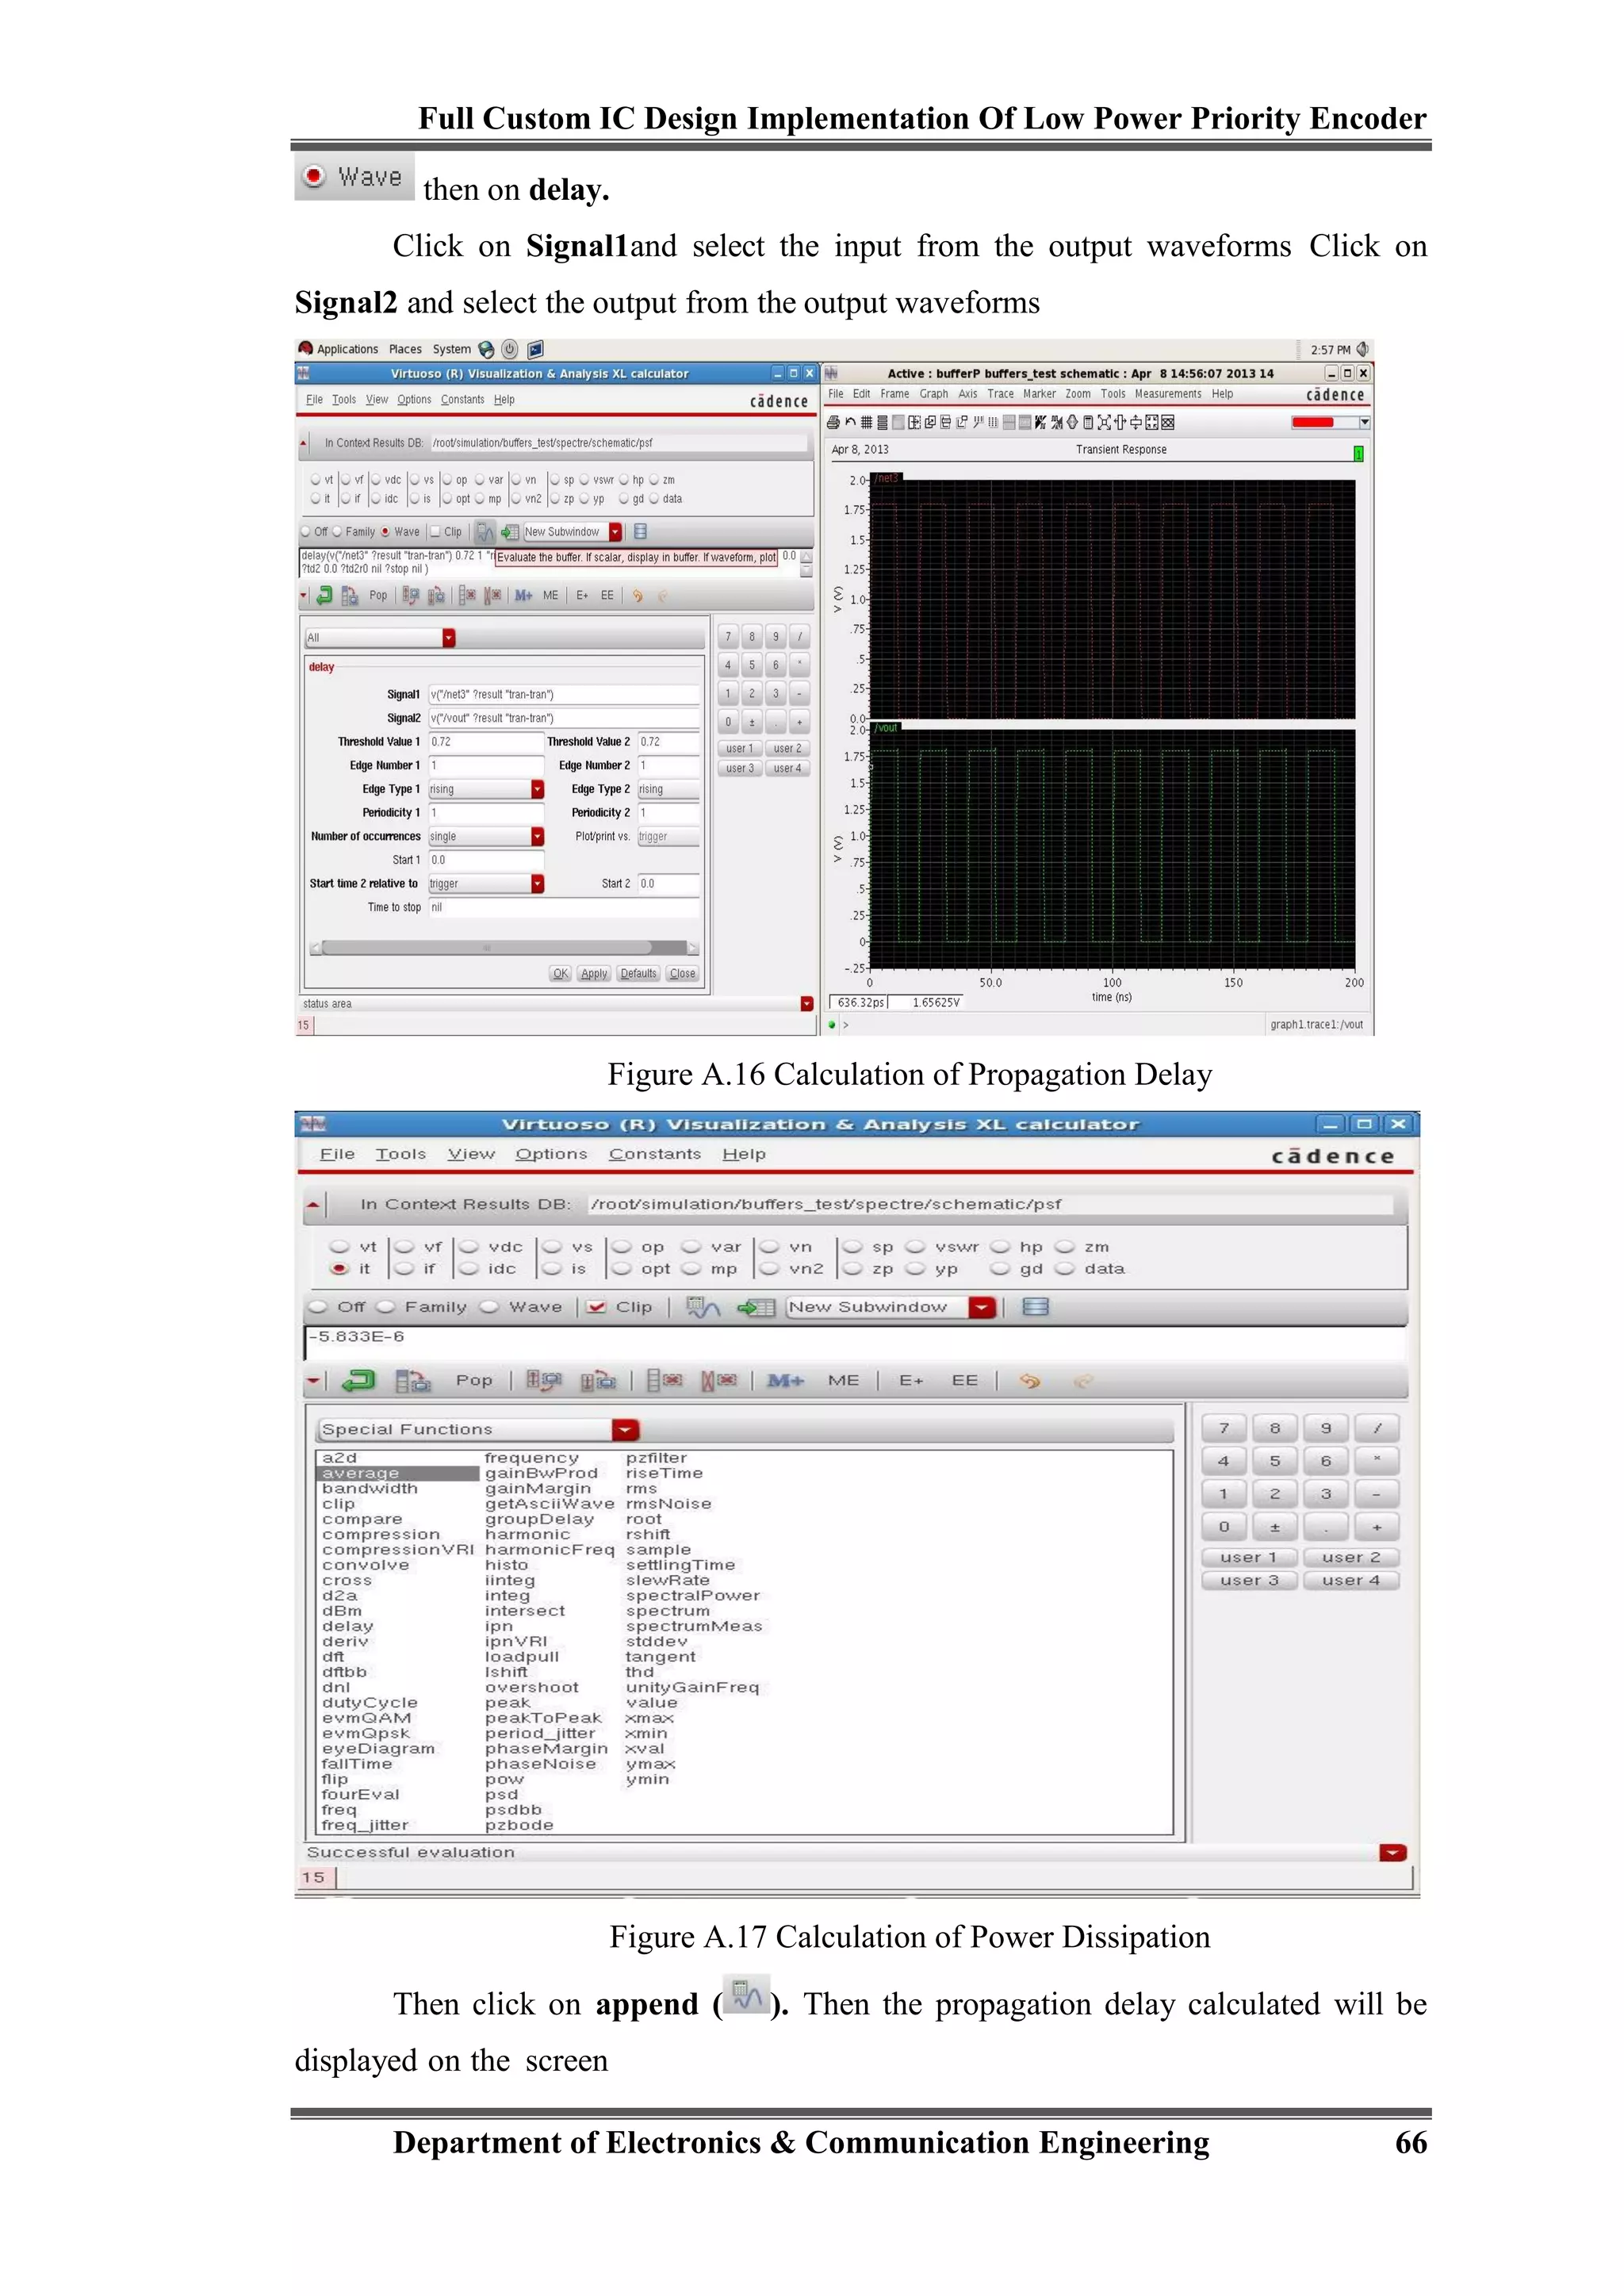Click red color swatch in graph toolbar

[1313, 422]
